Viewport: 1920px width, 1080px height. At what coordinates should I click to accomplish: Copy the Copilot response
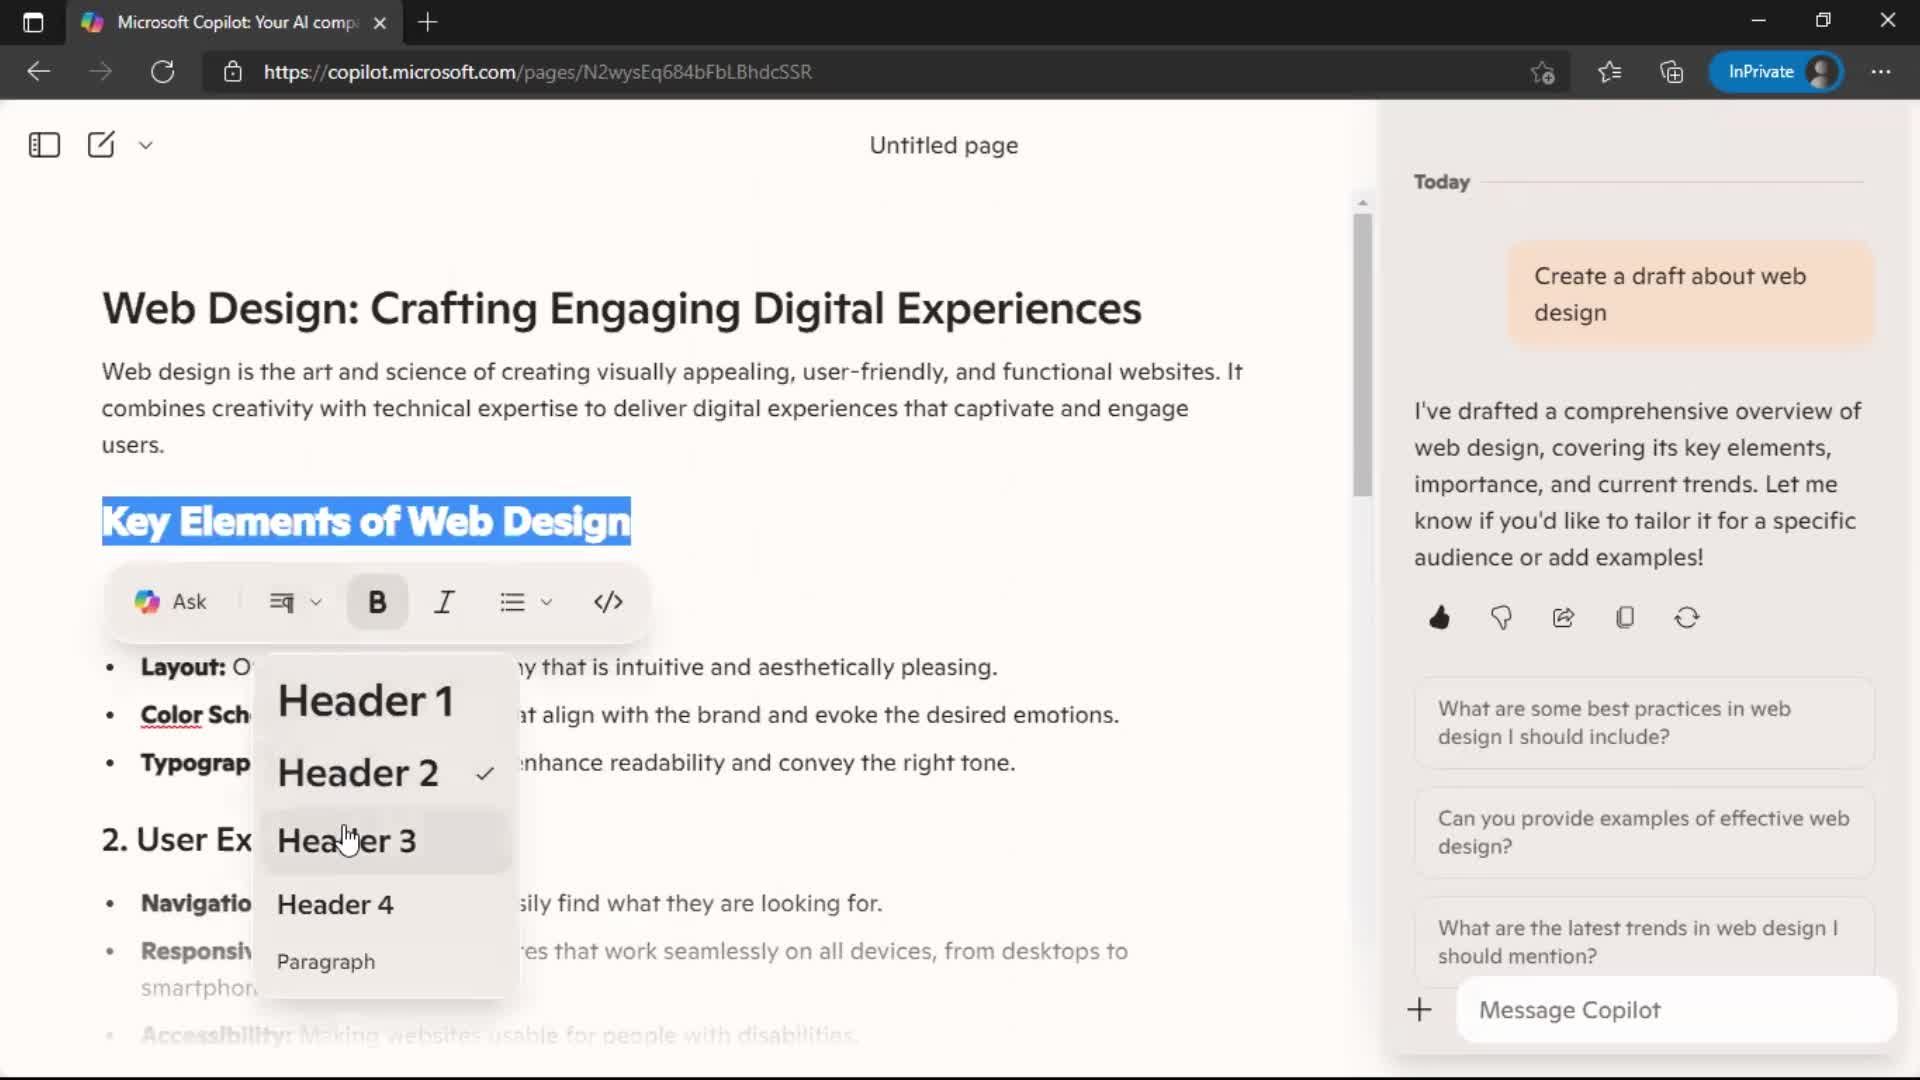click(1625, 618)
